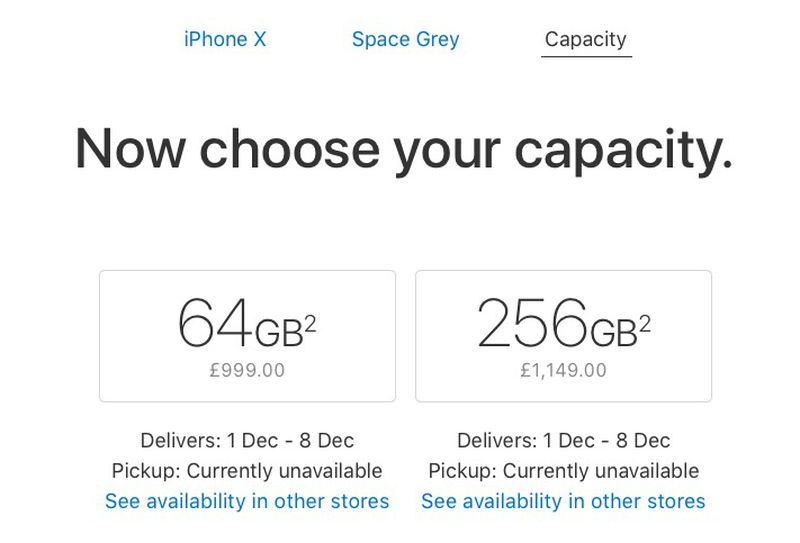Open store availability link under 256GB
800x543 pixels.
tap(563, 501)
